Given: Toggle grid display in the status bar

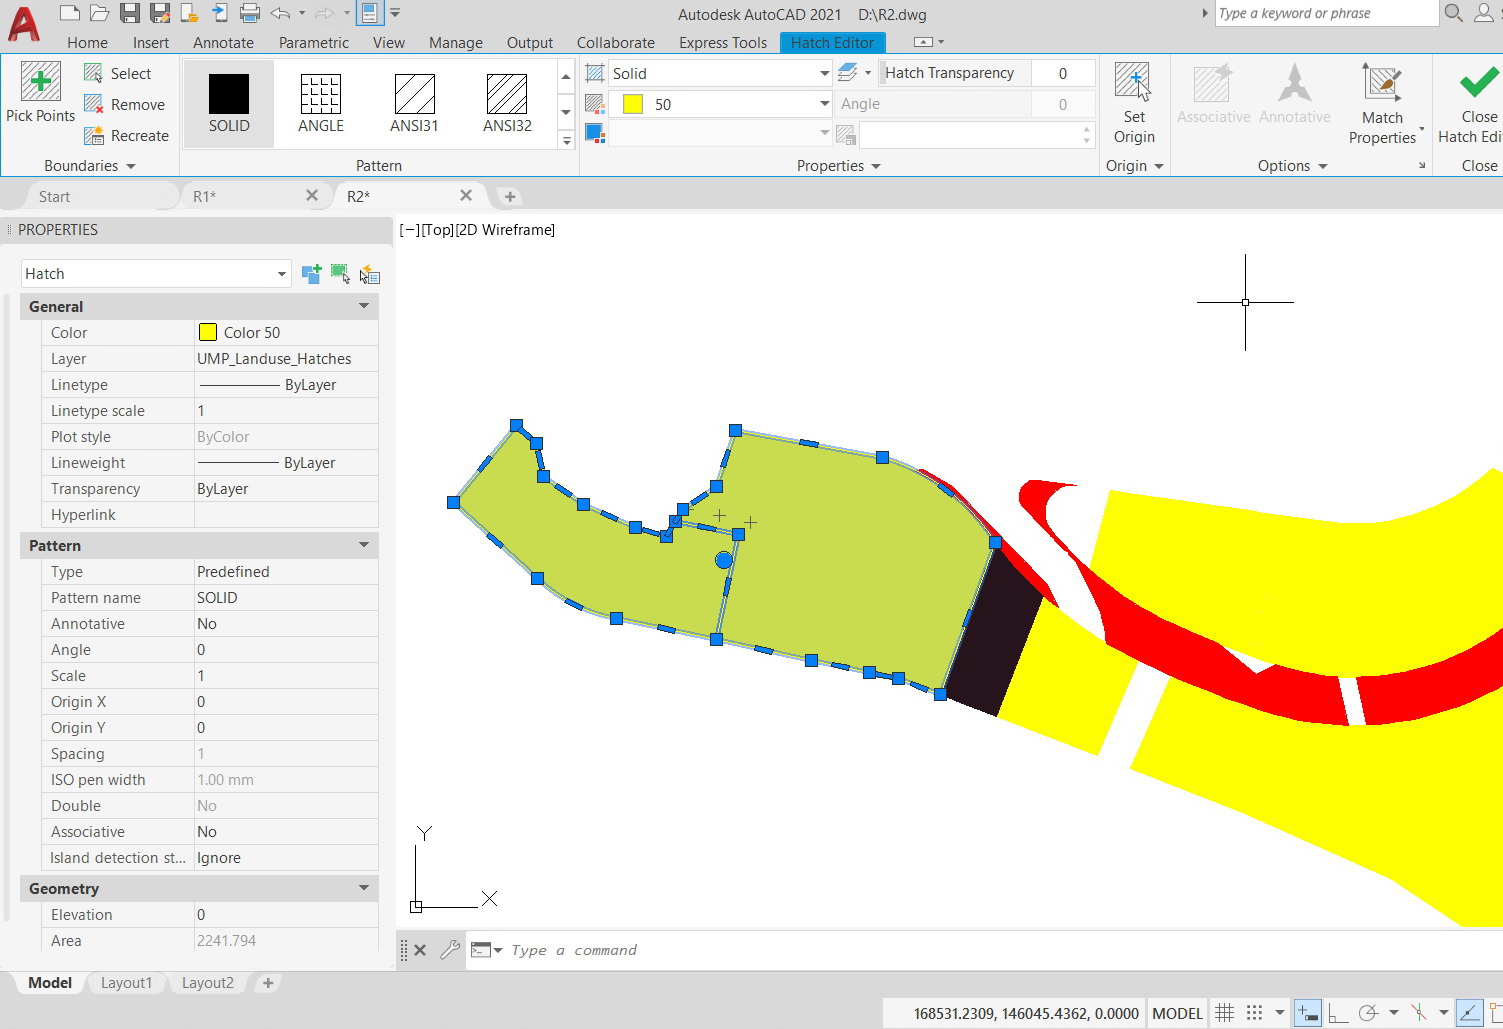Looking at the screenshot, I should click(1225, 1012).
